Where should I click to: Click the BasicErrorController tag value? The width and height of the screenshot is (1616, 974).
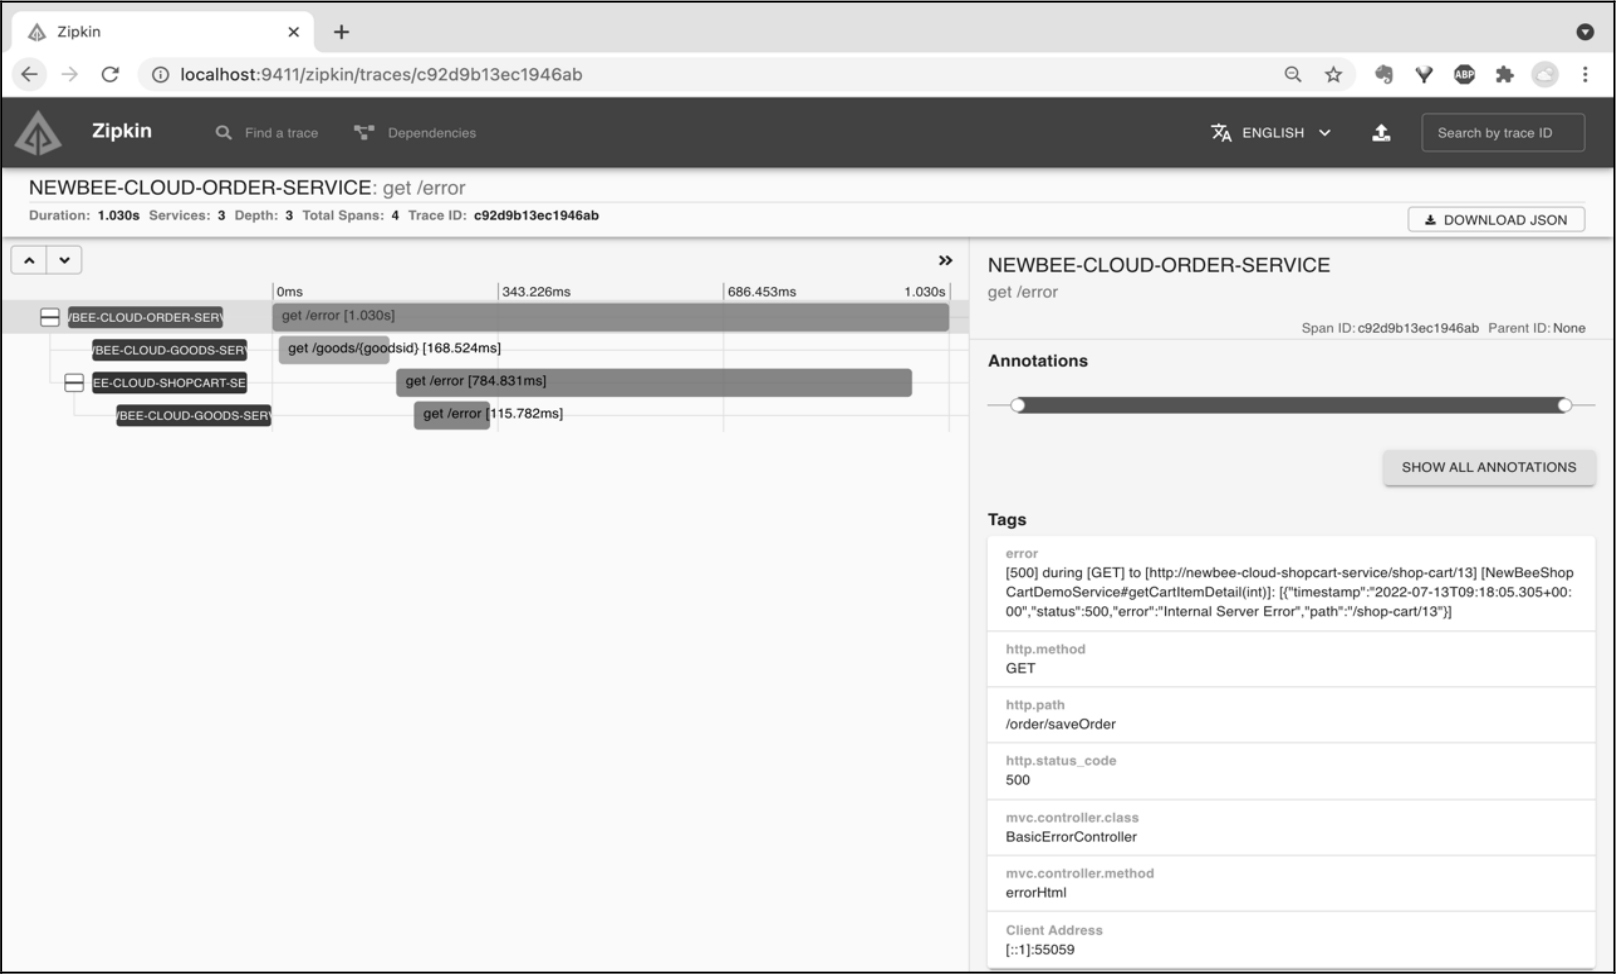click(1071, 837)
